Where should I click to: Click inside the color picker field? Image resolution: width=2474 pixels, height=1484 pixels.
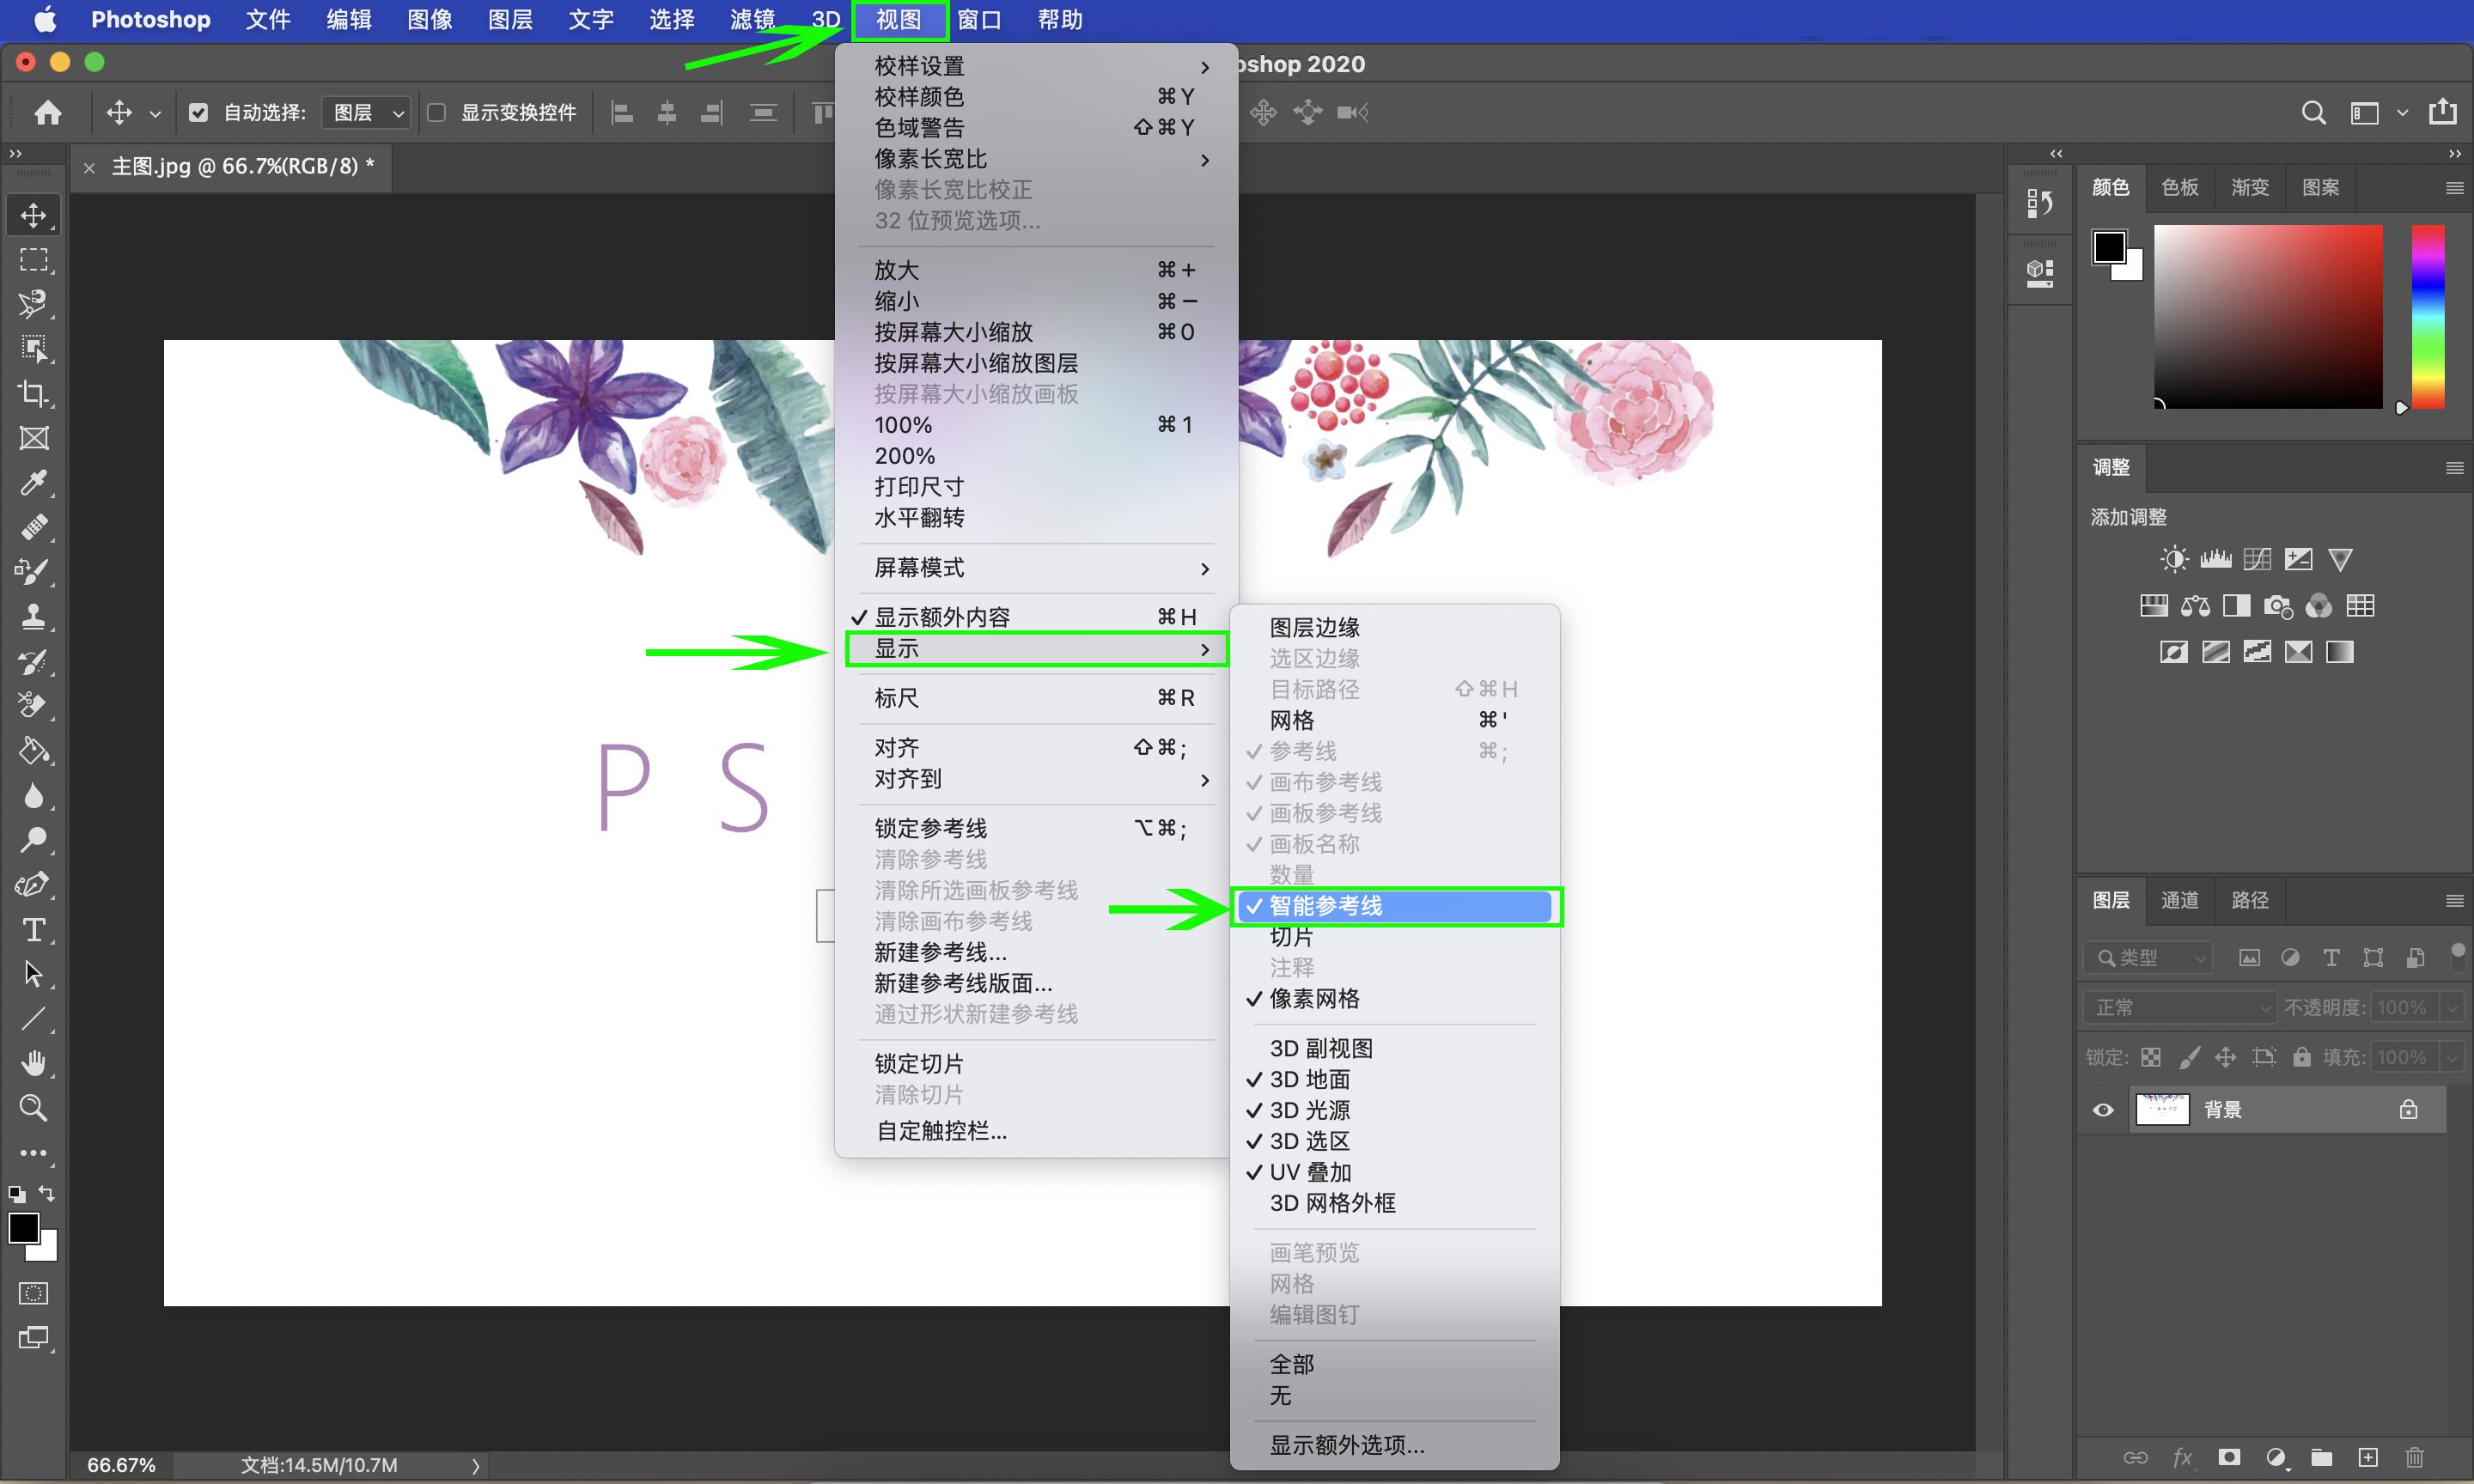pyautogui.click(x=2268, y=316)
